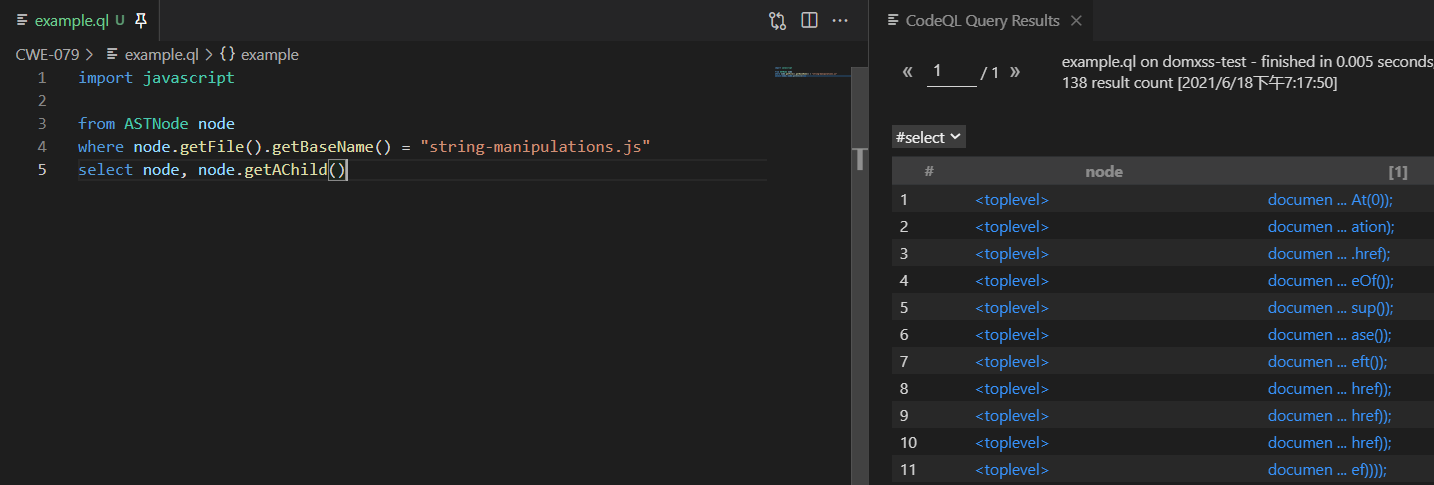Open 'documen ... eOf());' result link
This screenshot has height=485, width=1434.
pyautogui.click(x=1330, y=281)
